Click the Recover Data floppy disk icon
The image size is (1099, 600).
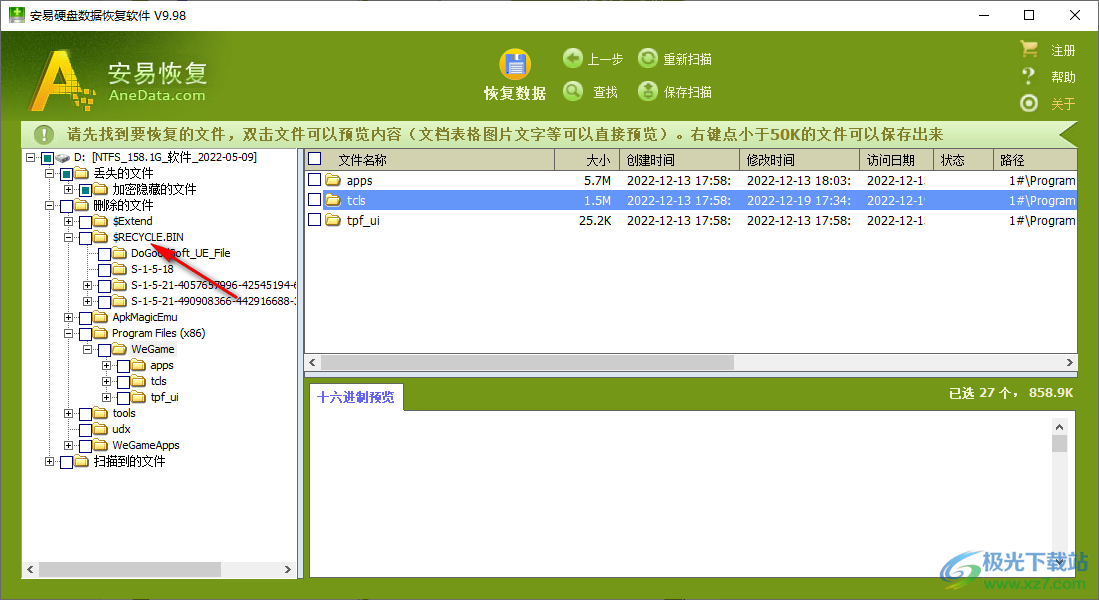[x=515, y=65]
